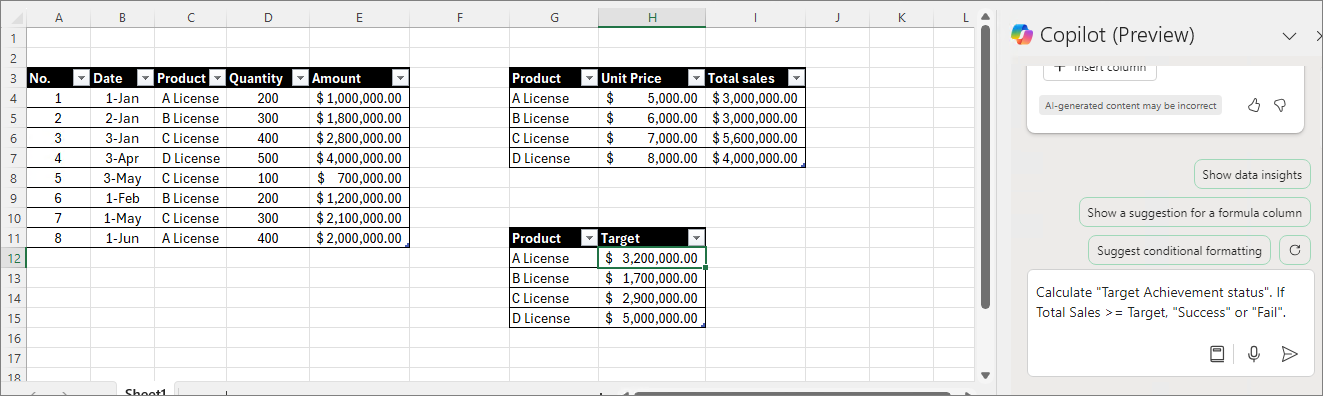Select cell with $ 2,900,000.00 target
1323x396 pixels.
click(652, 298)
